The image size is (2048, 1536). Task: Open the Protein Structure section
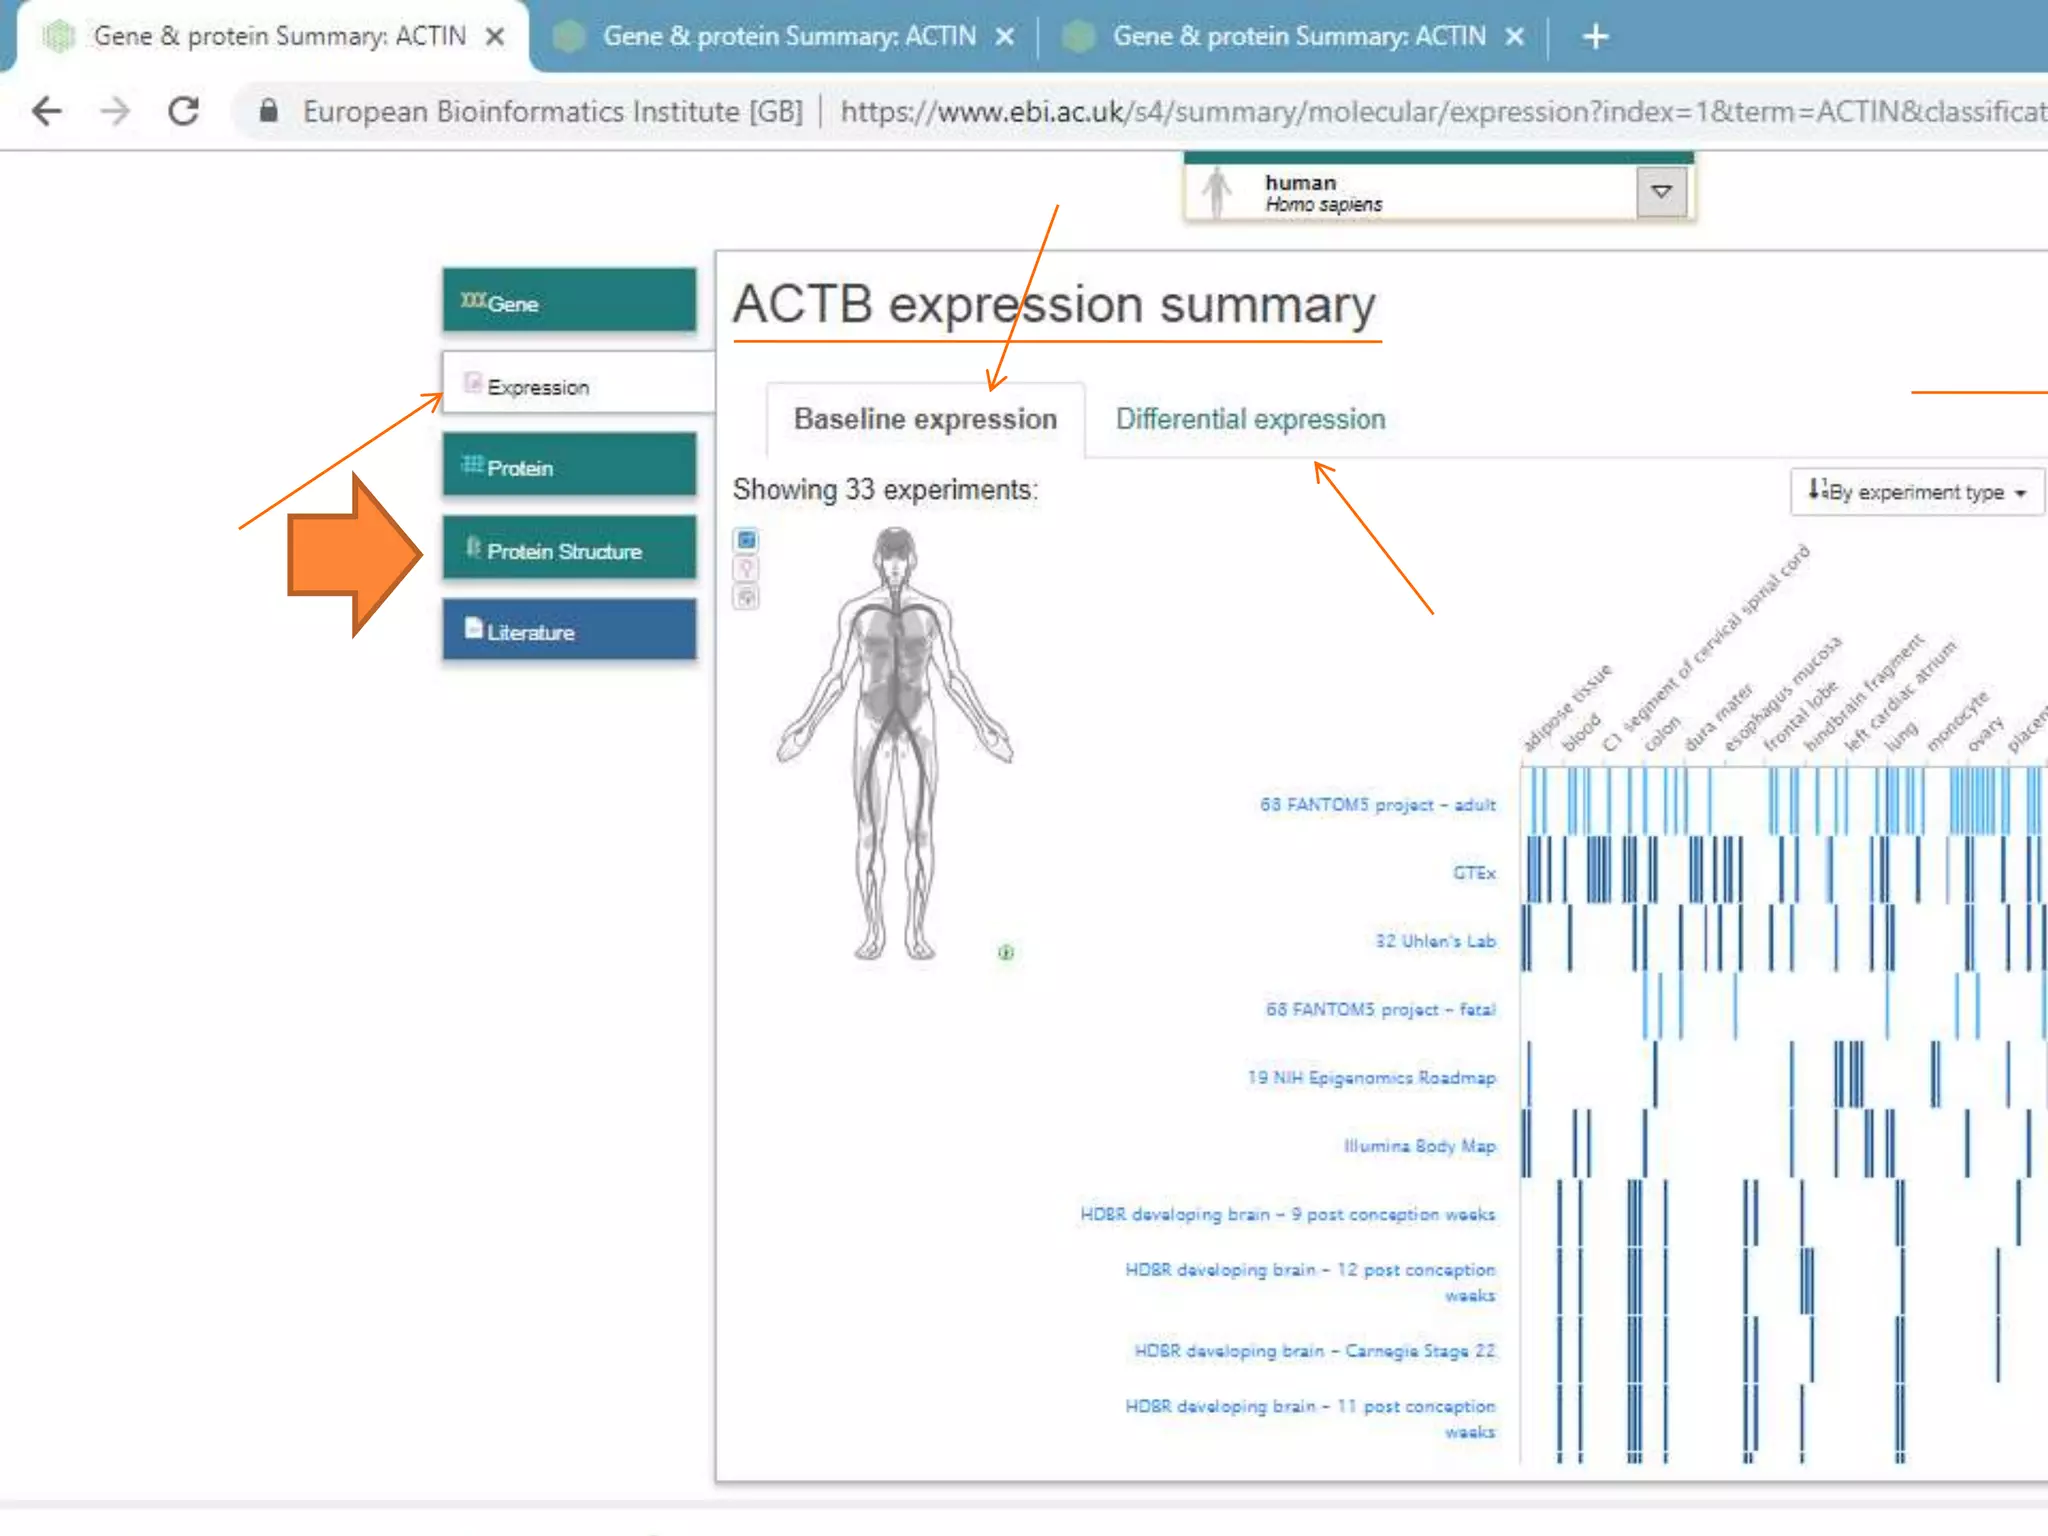(569, 550)
